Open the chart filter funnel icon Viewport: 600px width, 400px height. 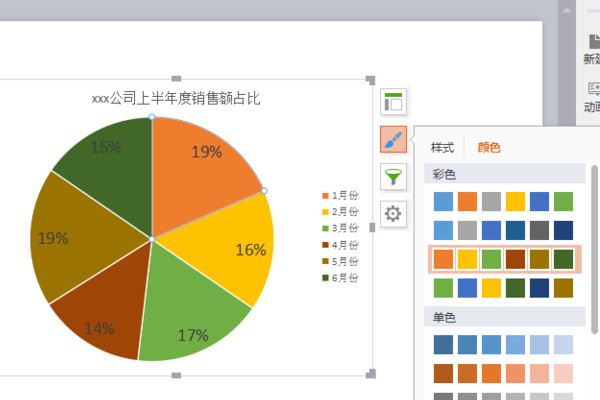393,176
